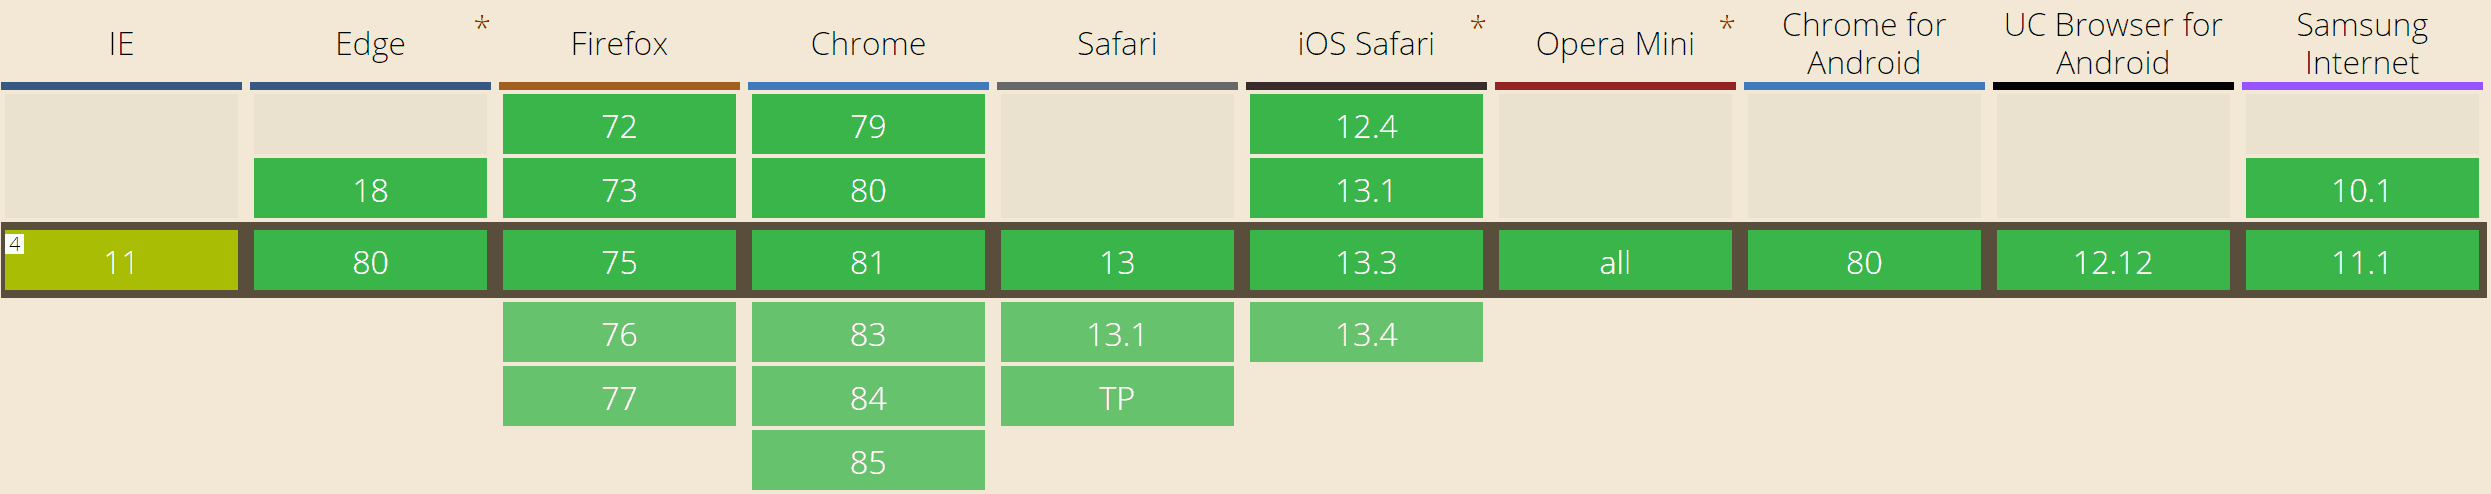This screenshot has width=2491, height=494.
Task: Click the Safari column header
Action: [x=1117, y=44]
